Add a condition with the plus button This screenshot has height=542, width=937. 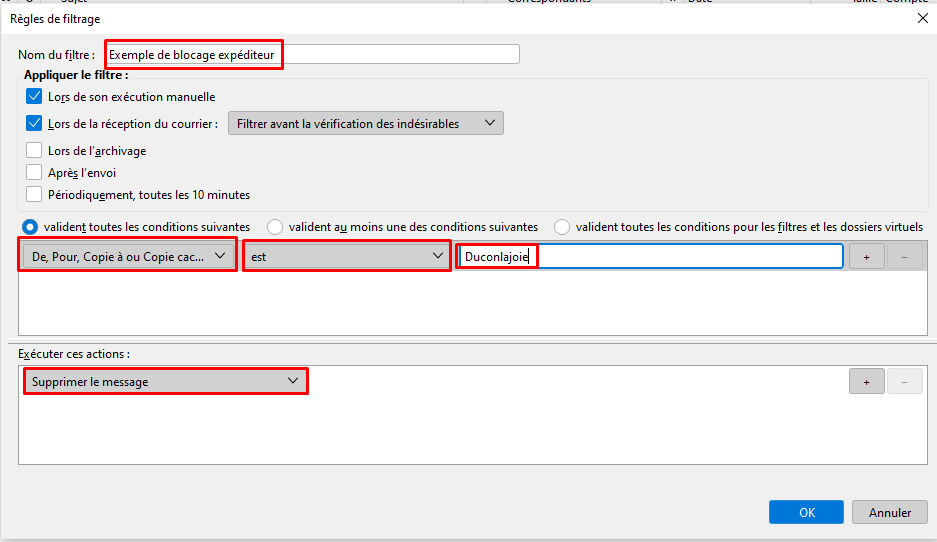click(866, 257)
